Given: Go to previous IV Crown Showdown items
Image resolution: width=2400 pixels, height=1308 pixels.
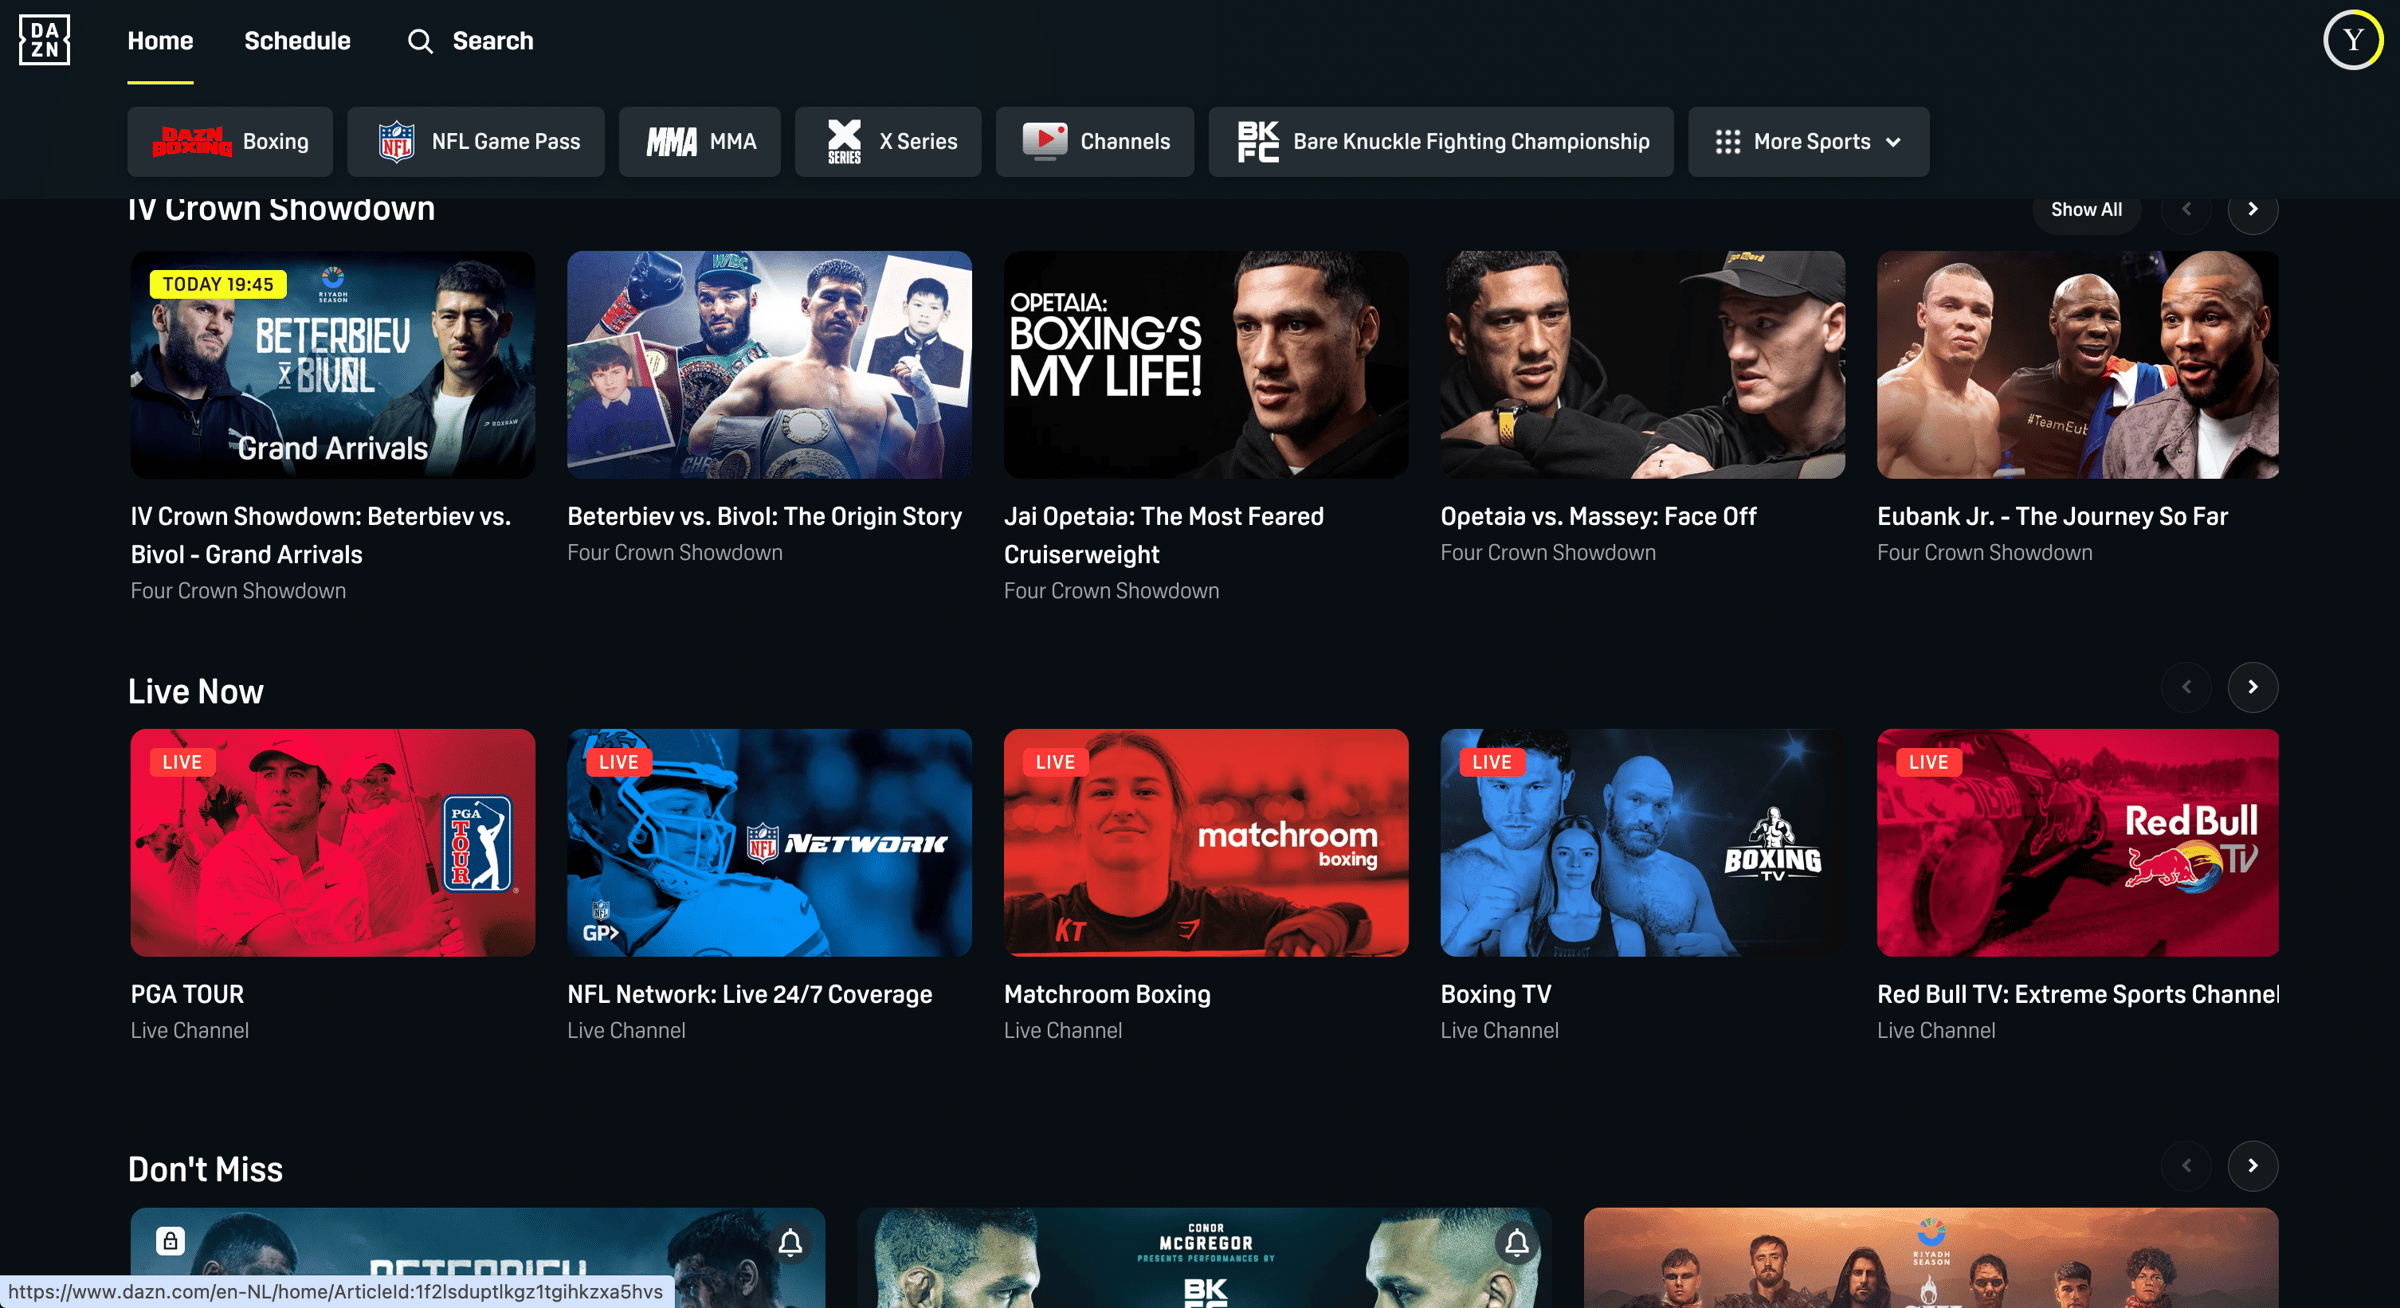Looking at the screenshot, I should point(2186,209).
